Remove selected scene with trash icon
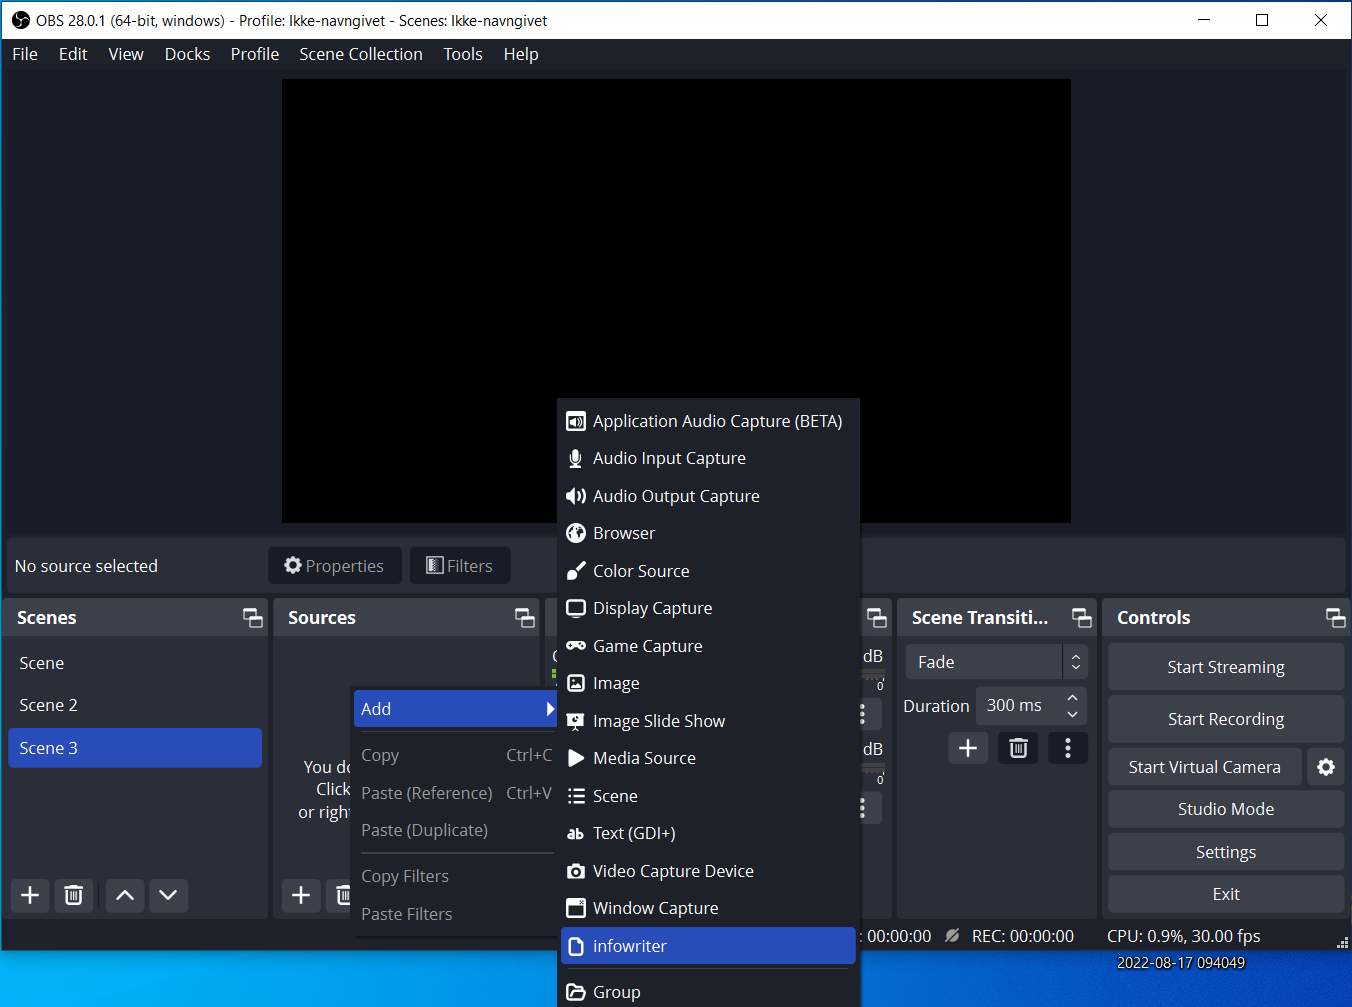1352x1007 pixels. point(73,895)
